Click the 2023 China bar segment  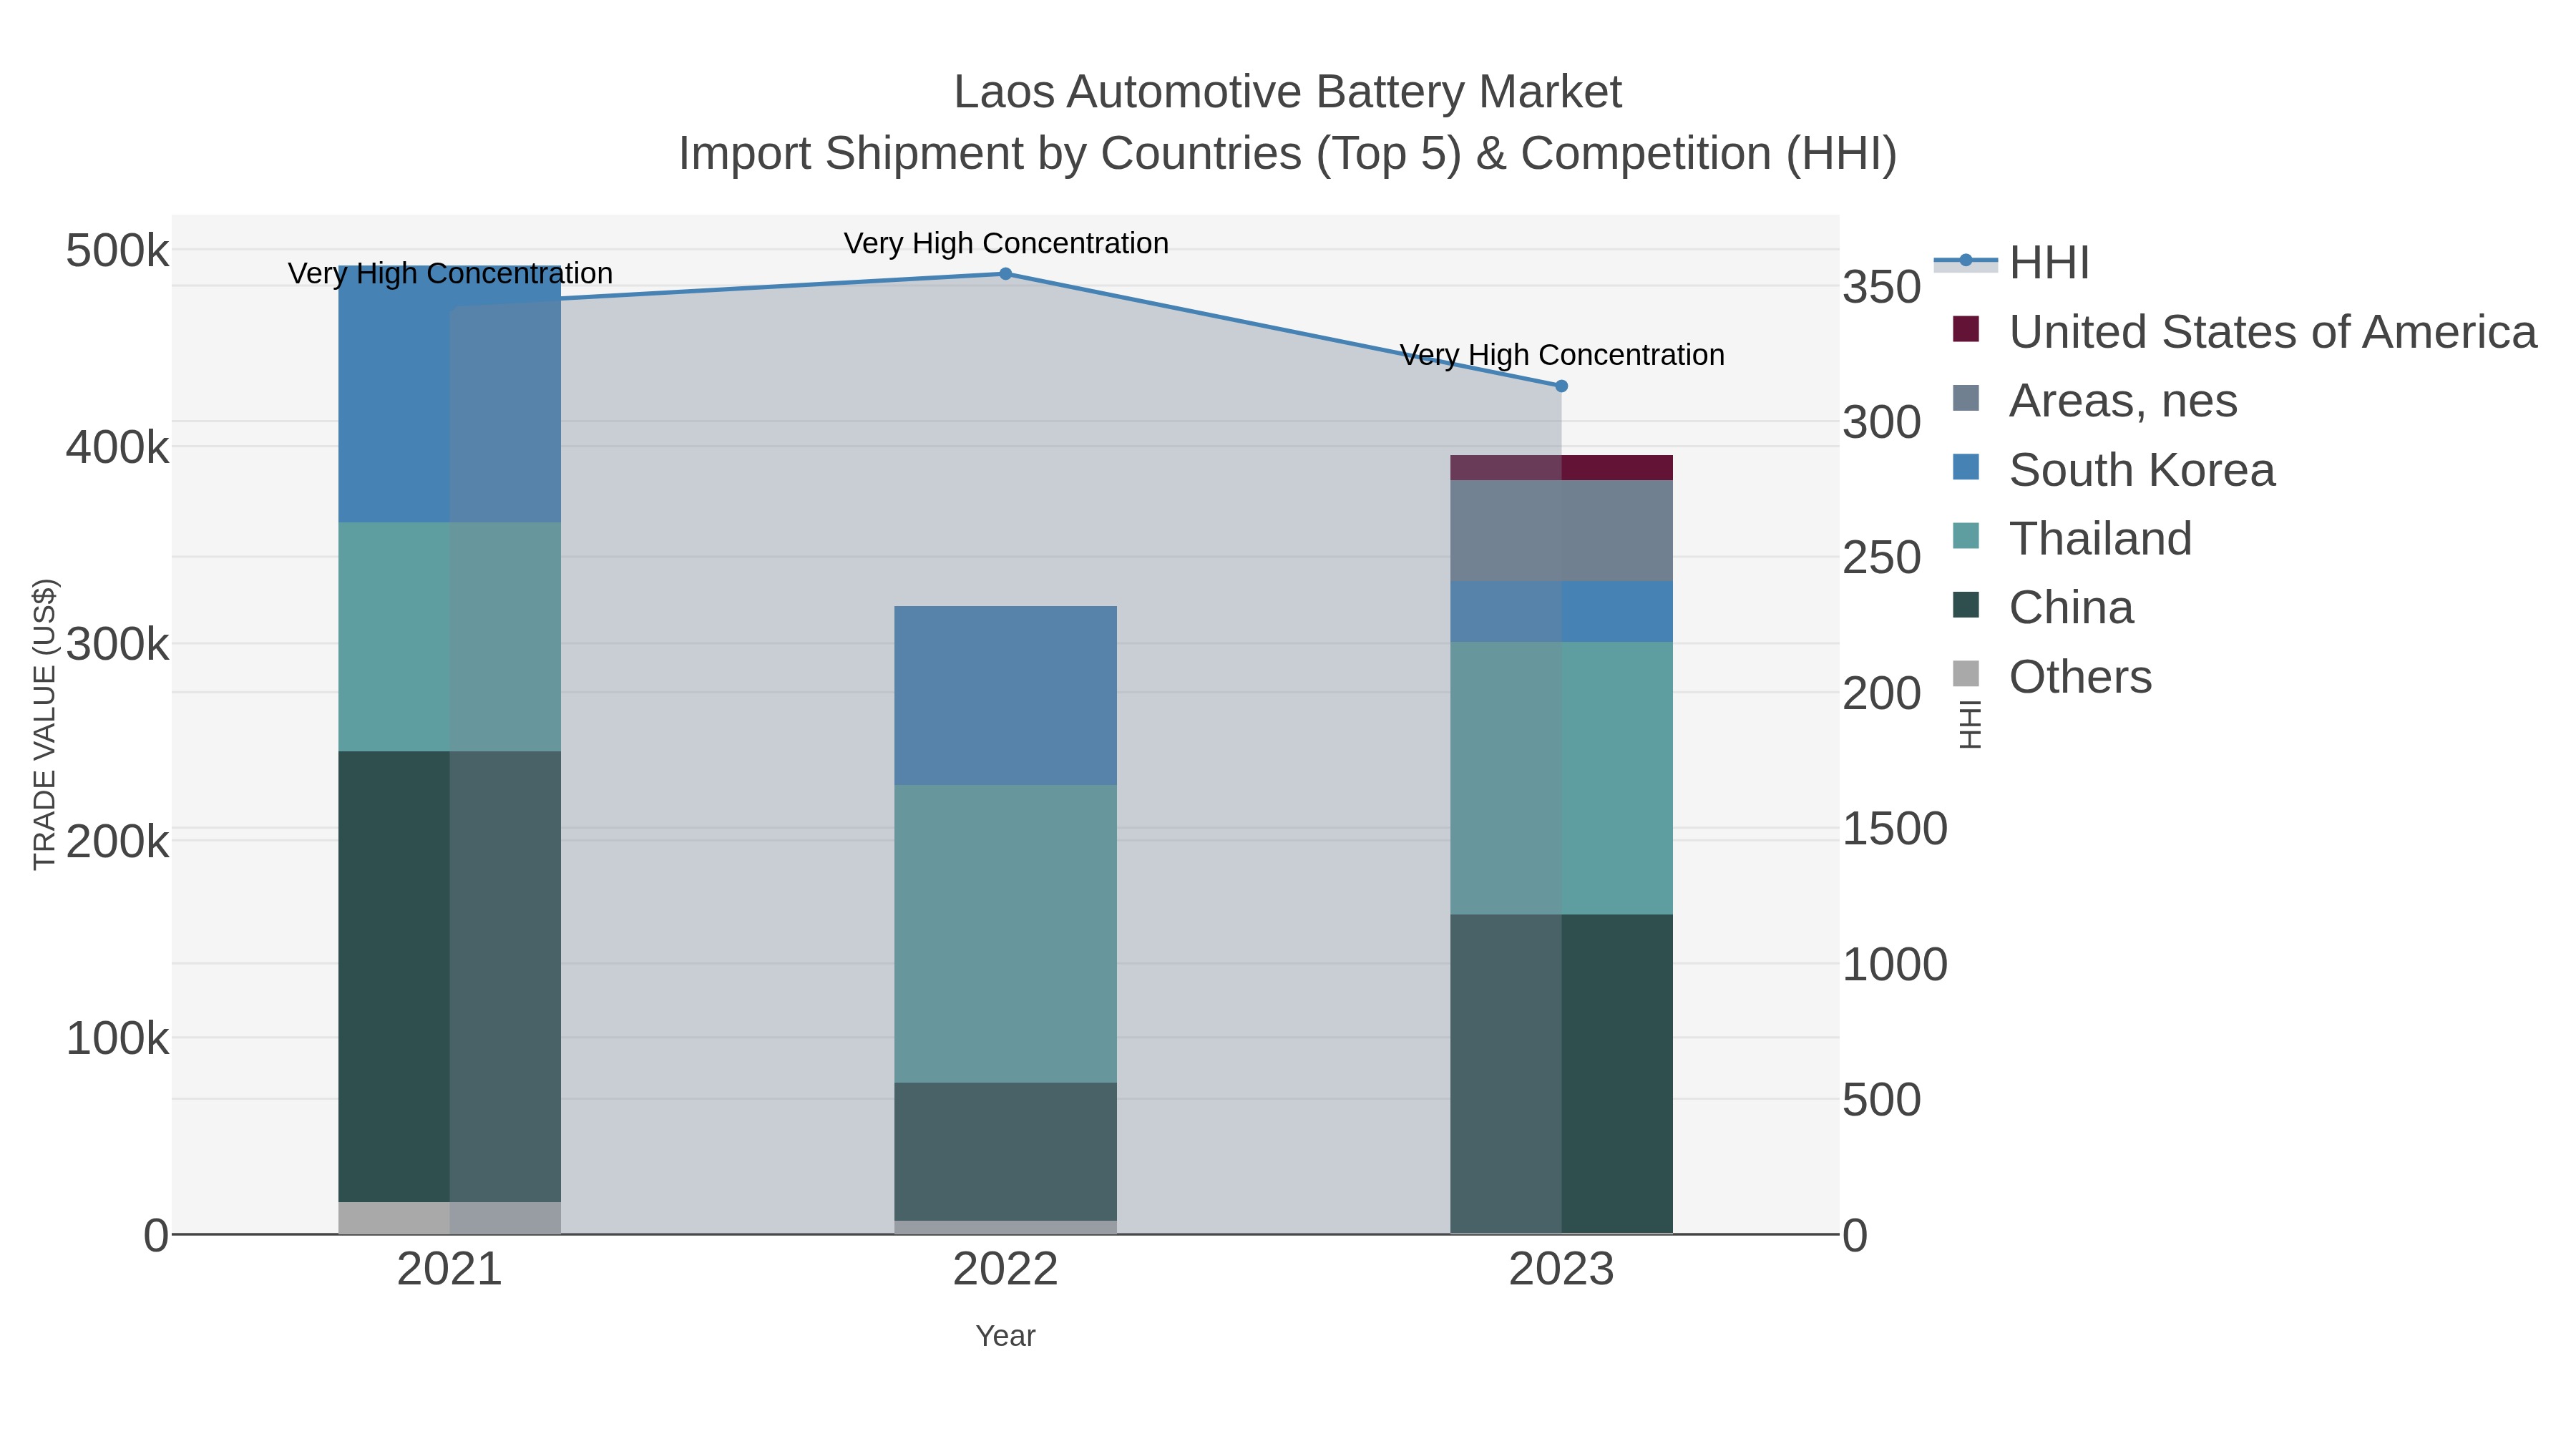1561,1074
